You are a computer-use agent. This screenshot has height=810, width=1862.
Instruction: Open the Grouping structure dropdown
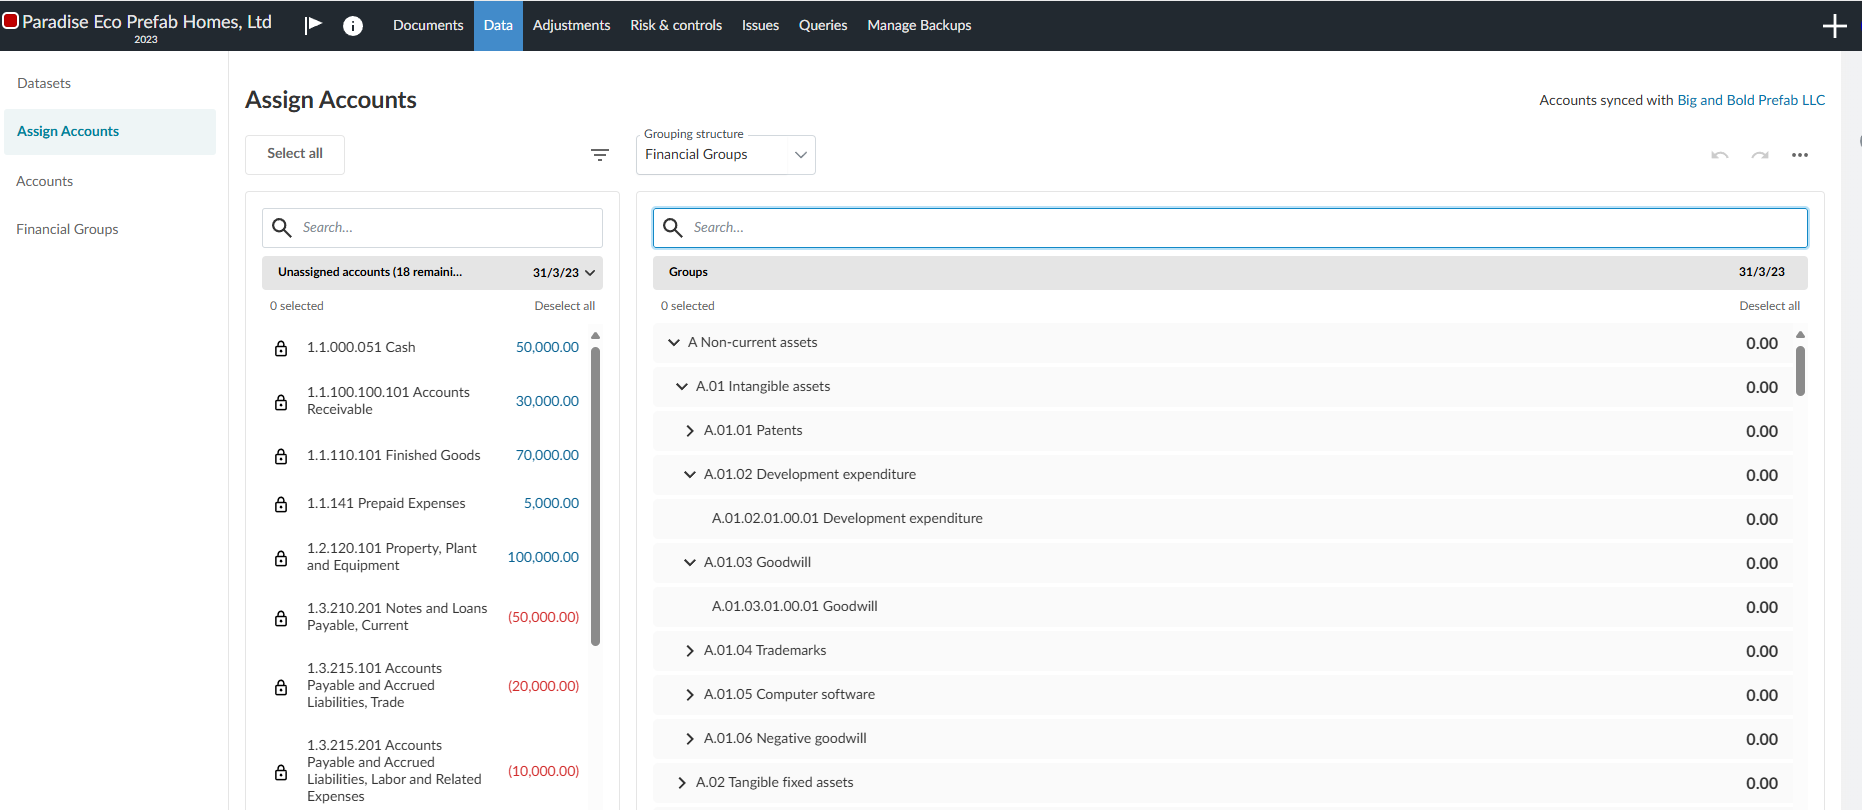click(x=725, y=155)
